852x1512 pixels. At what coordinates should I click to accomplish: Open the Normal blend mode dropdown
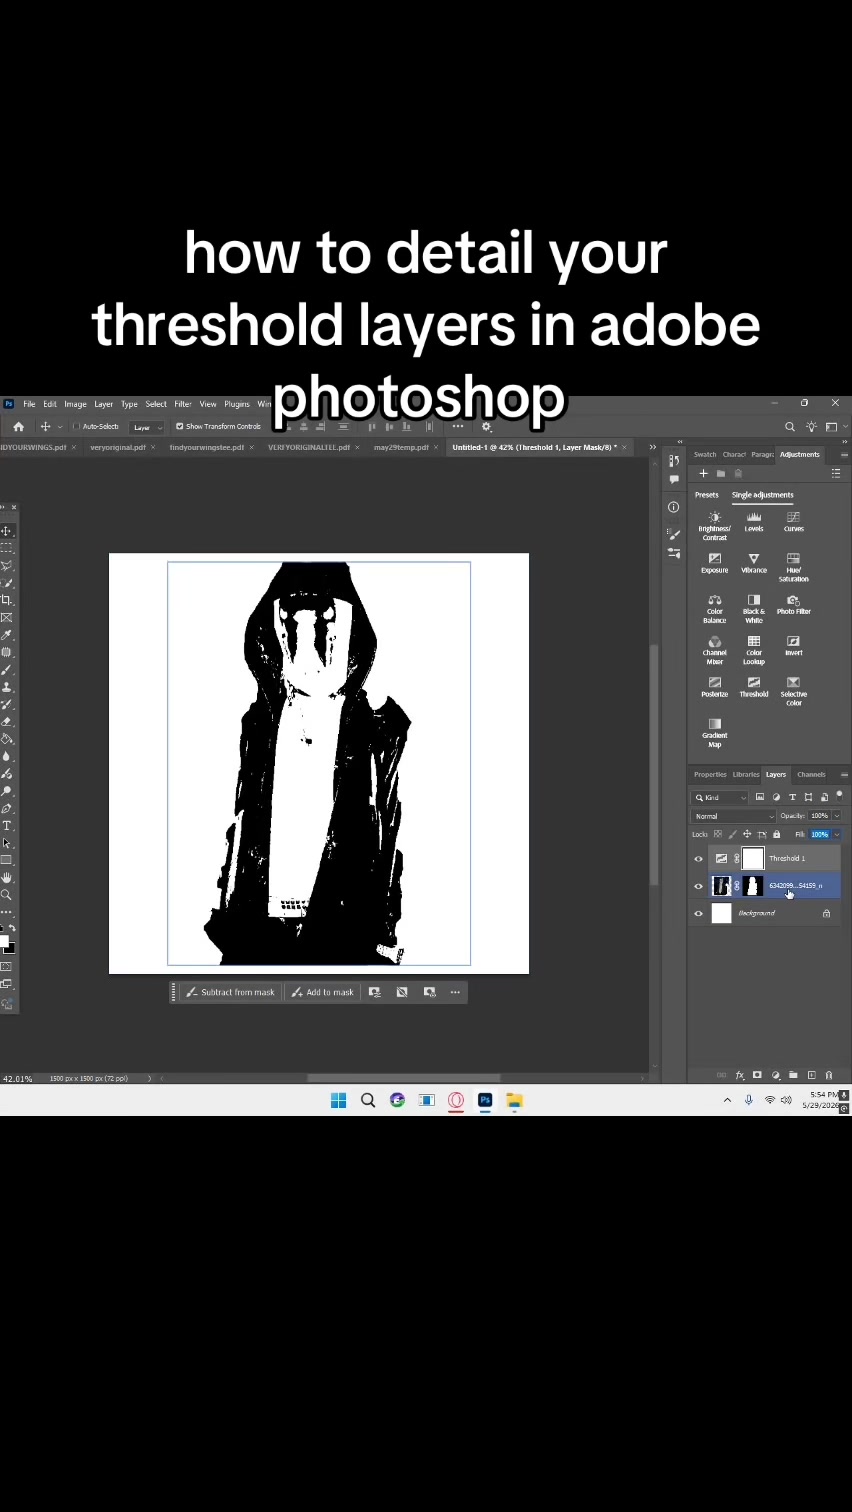click(x=734, y=816)
